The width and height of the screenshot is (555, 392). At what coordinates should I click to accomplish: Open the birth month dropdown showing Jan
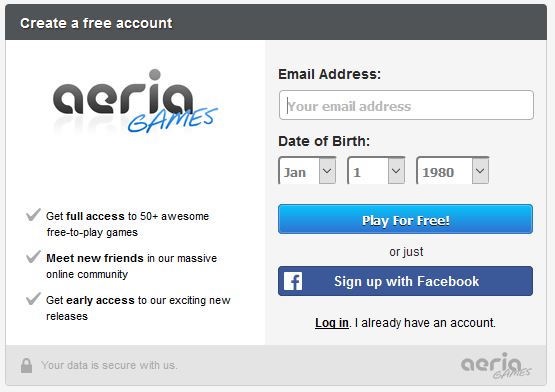tap(307, 171)
